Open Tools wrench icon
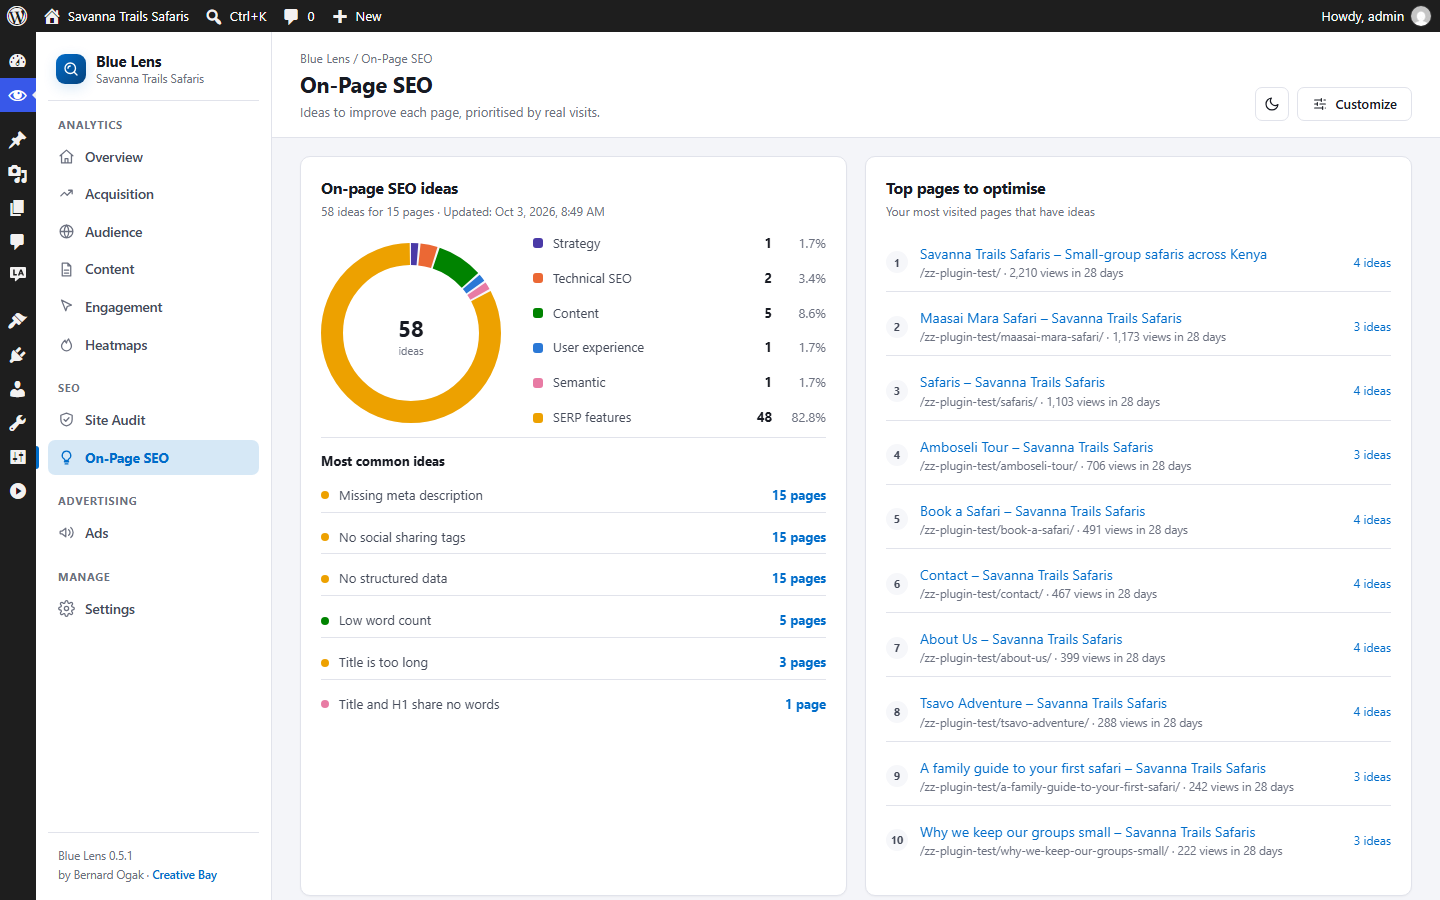Screen dimensions: 1440x900 17,423
